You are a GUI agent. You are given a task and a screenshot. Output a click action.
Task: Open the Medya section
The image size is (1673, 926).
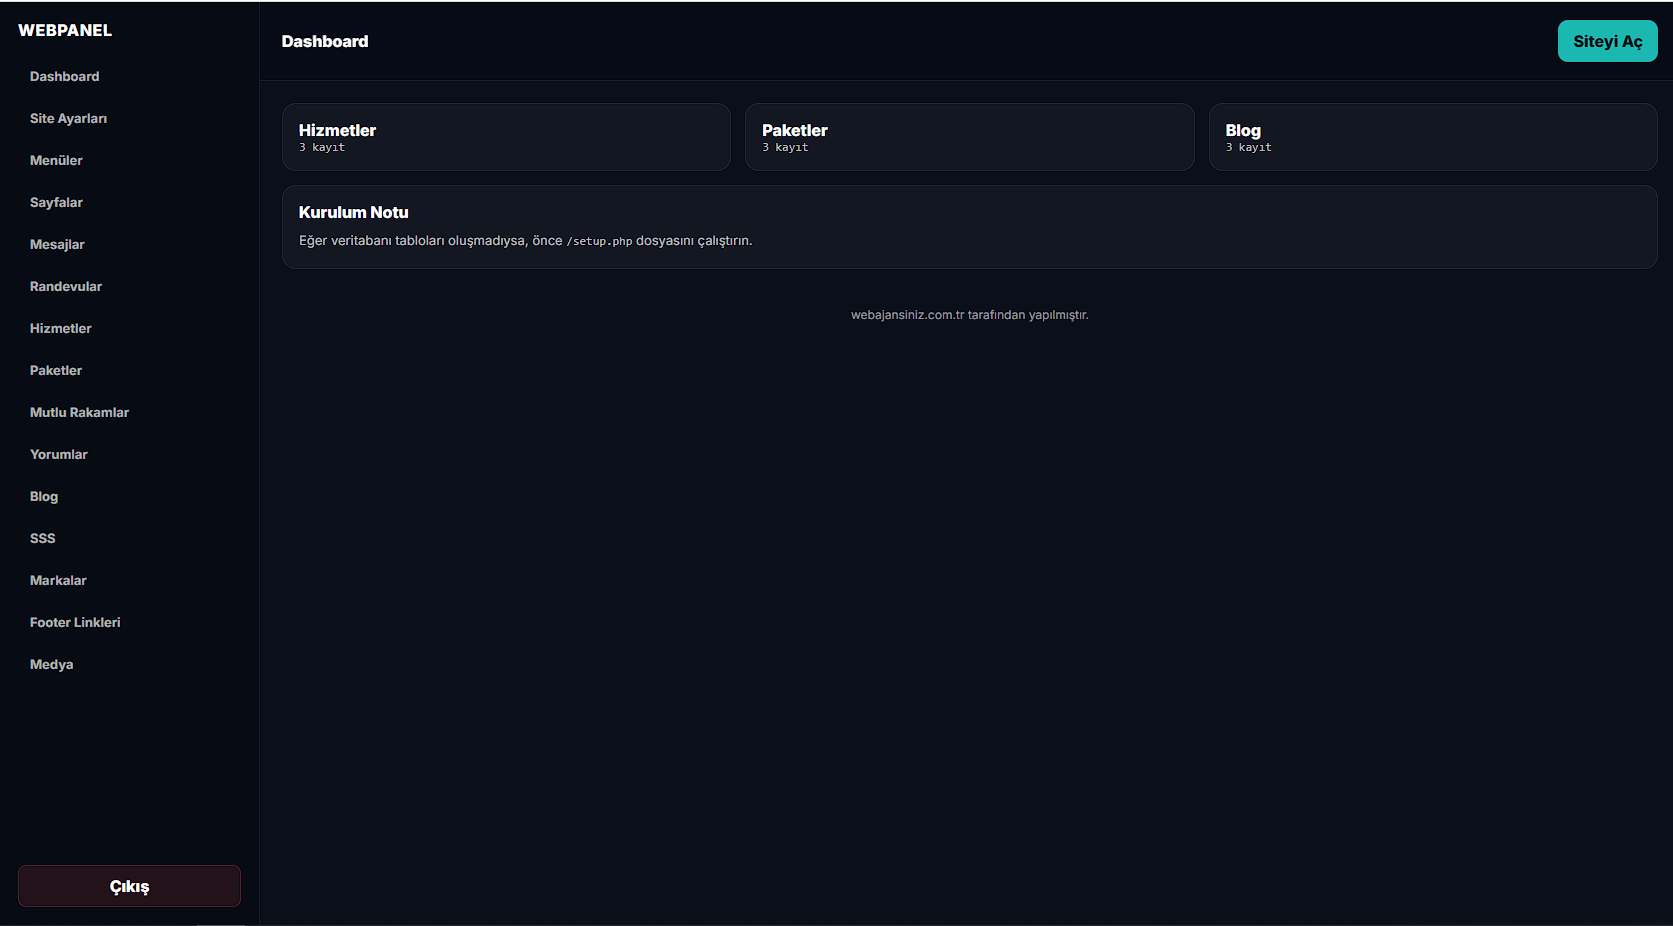point(52,665)
